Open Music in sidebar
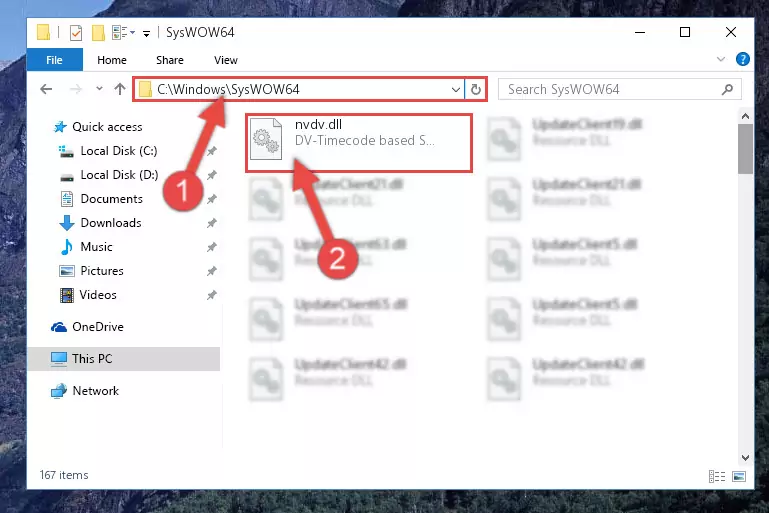This screenshot has height=513, width=769. tap(96, 247)
